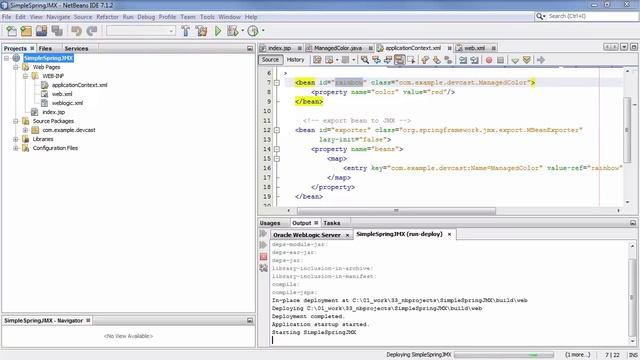Click the Save All toolbar icon

(x=57, y=31)
